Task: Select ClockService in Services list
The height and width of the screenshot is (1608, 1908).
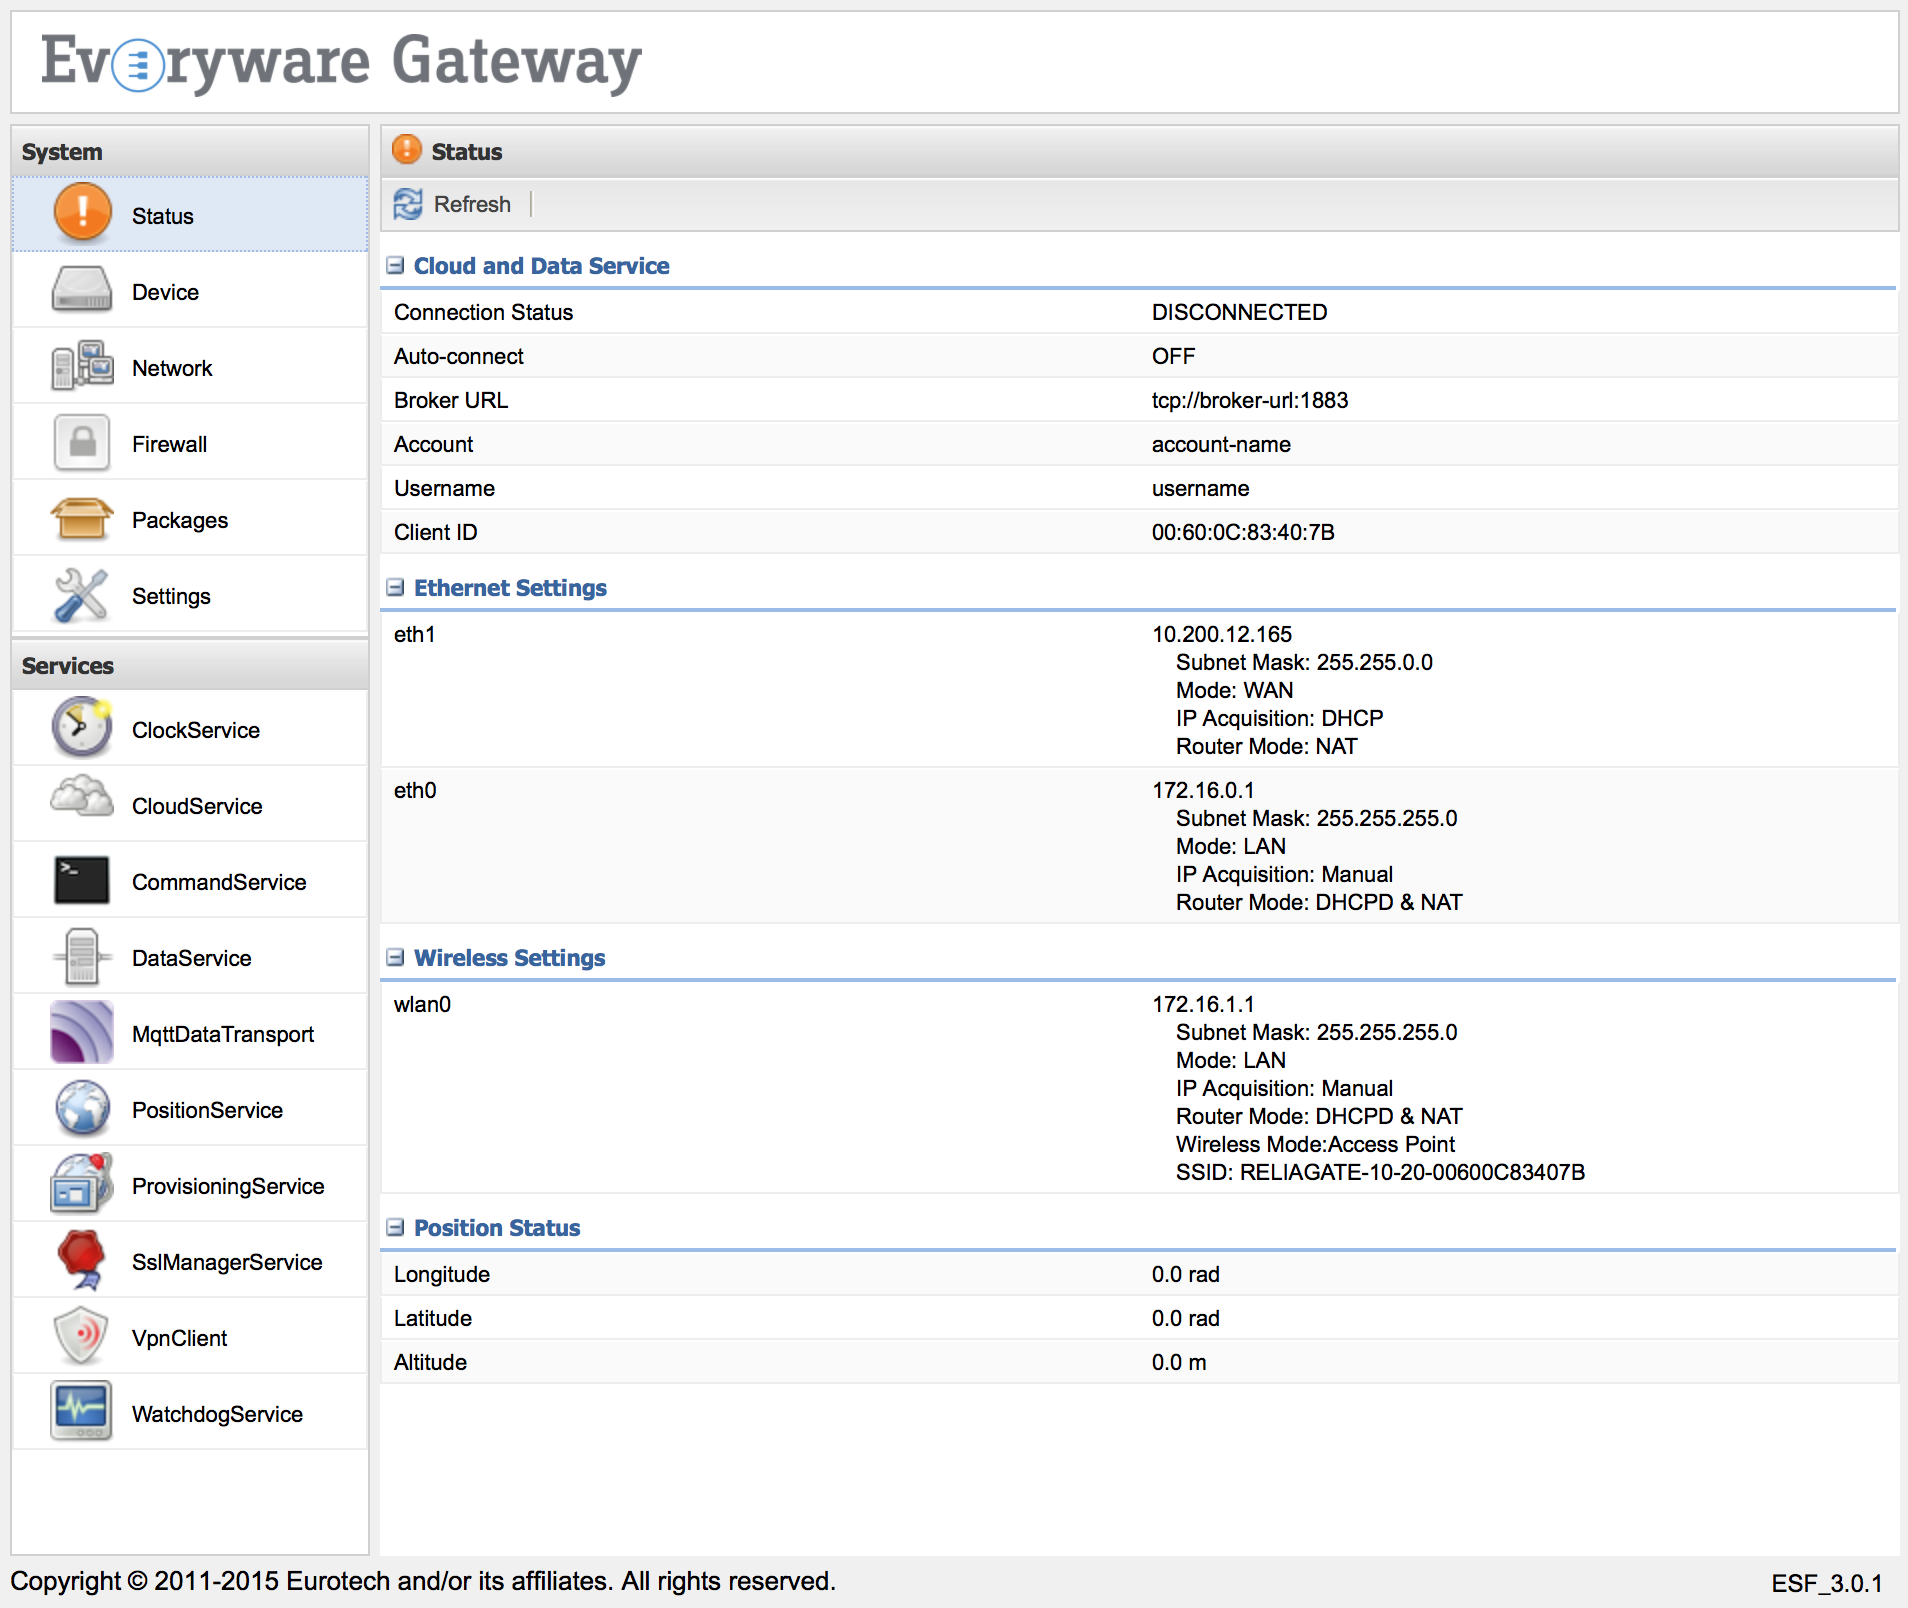Action: 190,729
